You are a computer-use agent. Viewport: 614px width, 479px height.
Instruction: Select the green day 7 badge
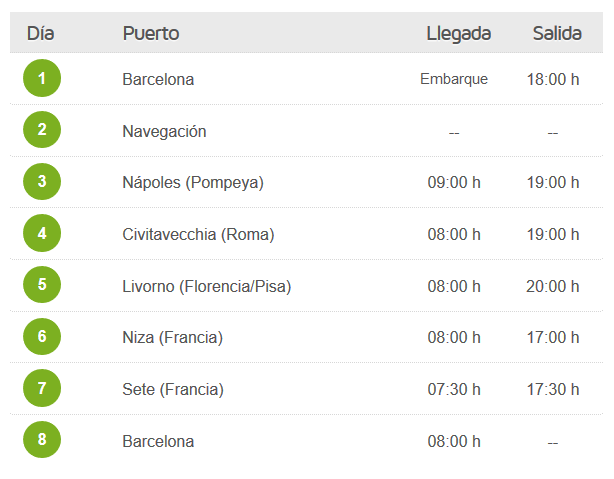pos(42,388)
